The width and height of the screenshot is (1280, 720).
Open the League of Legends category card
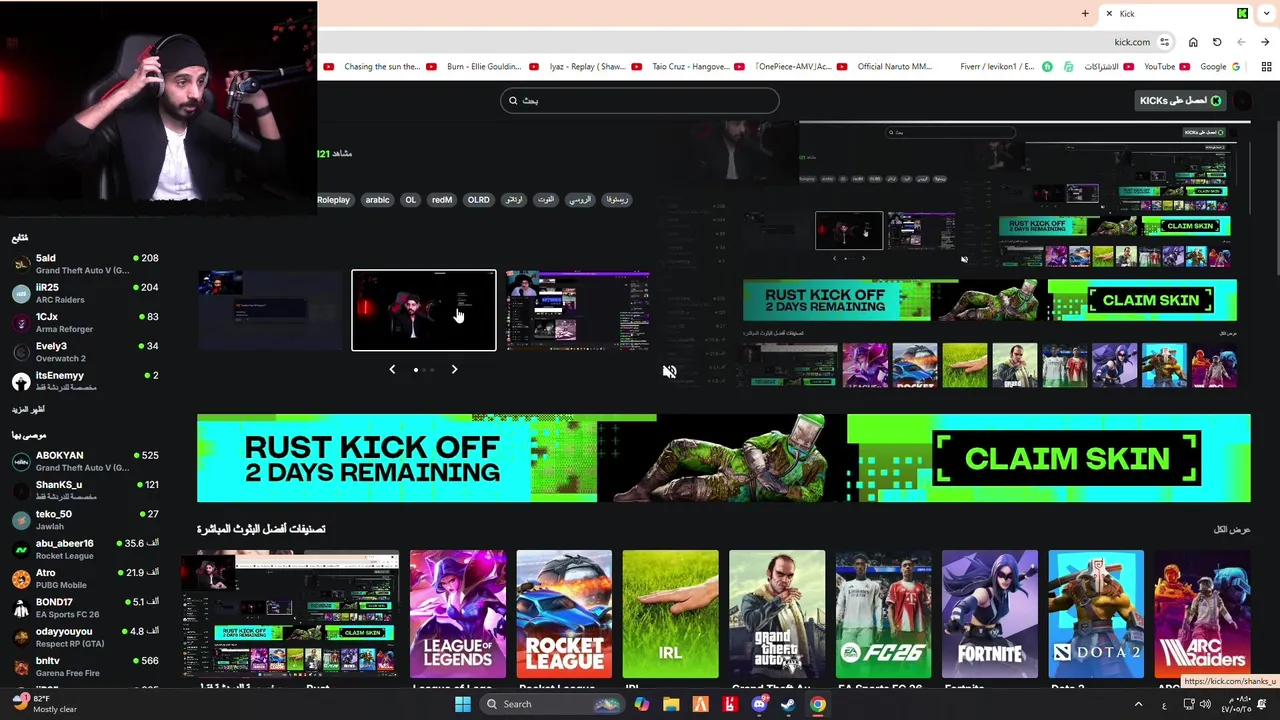point(458,614)
